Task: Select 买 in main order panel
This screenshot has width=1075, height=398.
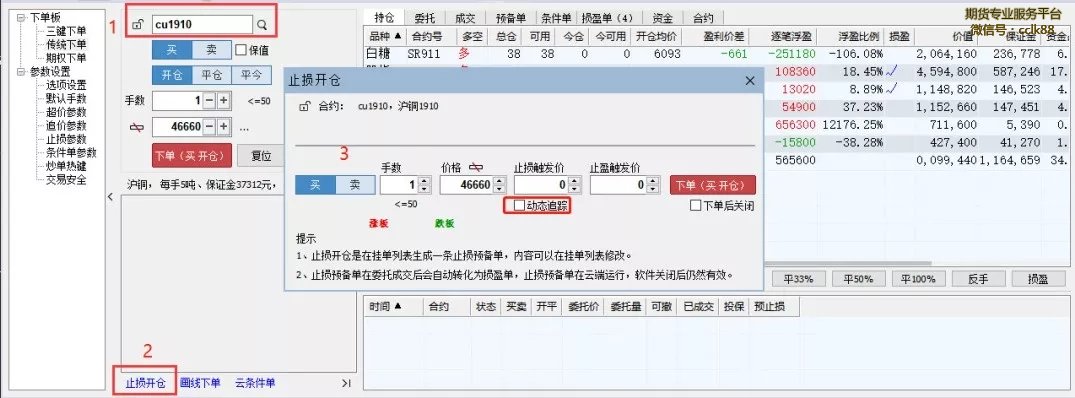Action: pos(172,50)
